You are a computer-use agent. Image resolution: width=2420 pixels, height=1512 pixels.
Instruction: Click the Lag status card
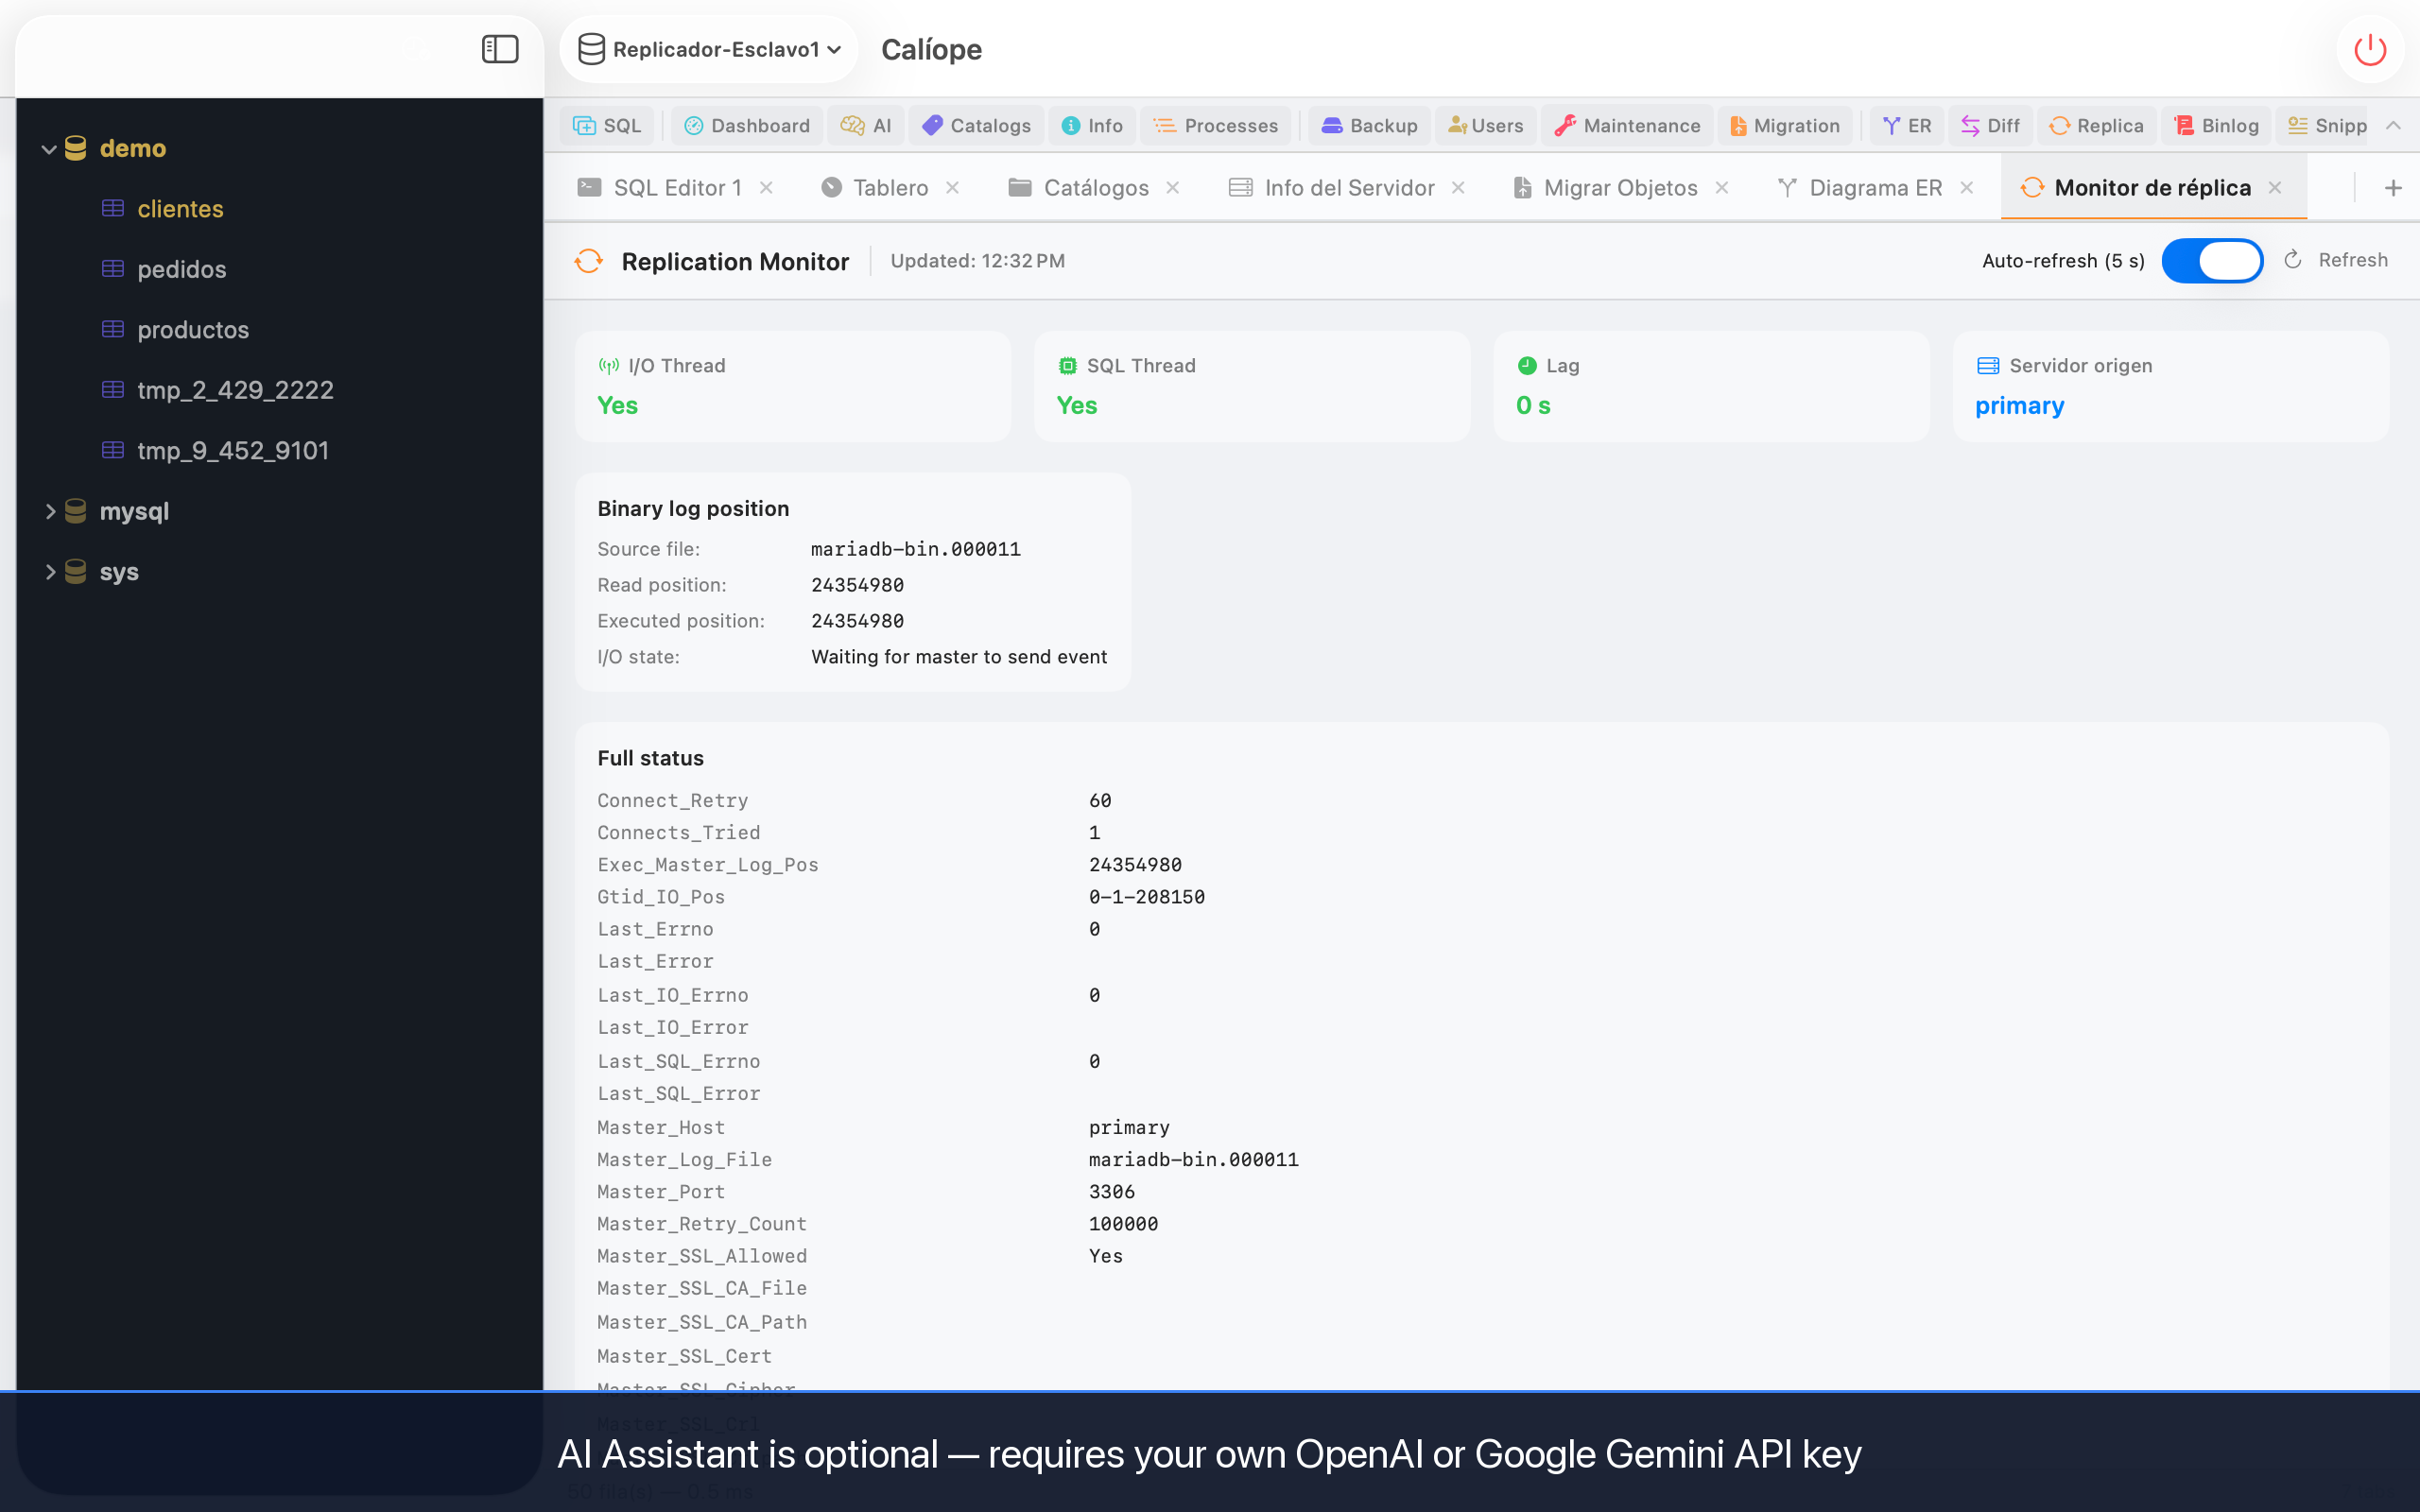pyautogui.click(x=1711, y=387)
